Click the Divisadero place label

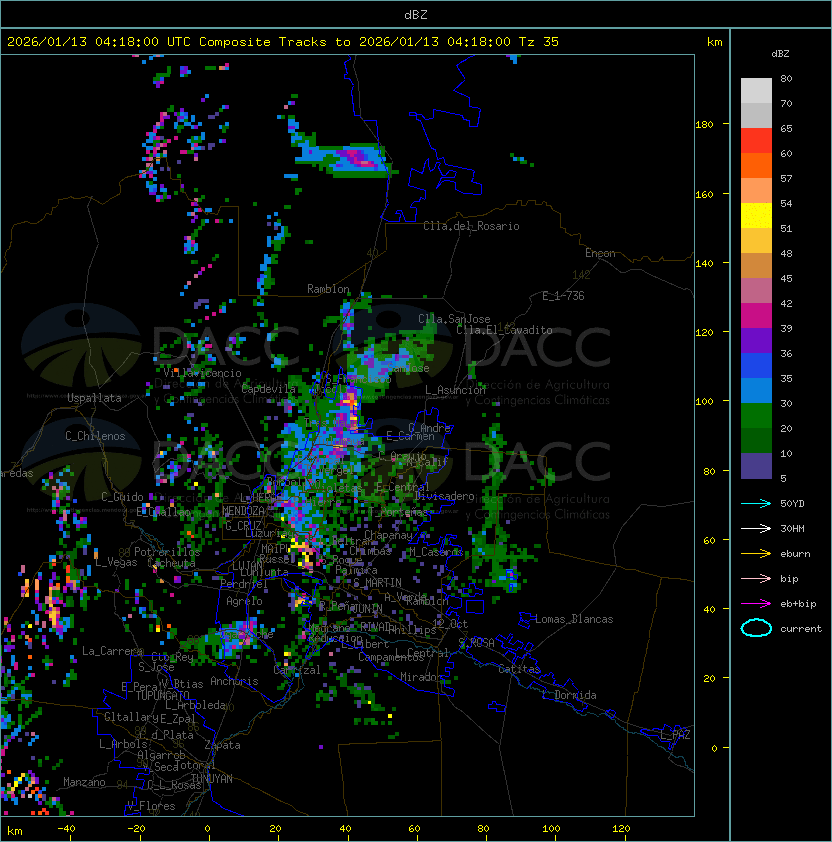444,496
